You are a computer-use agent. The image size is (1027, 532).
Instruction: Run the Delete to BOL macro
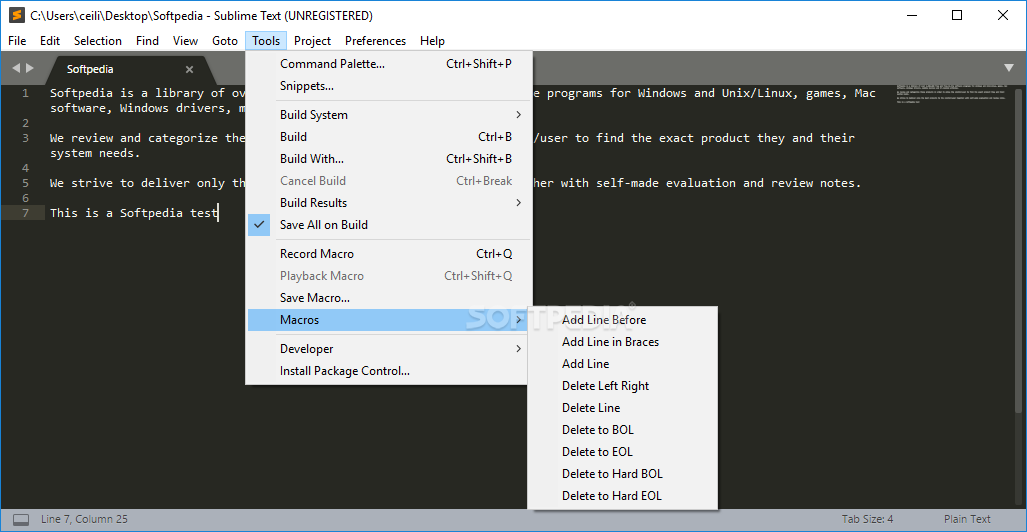pos(622,430)
